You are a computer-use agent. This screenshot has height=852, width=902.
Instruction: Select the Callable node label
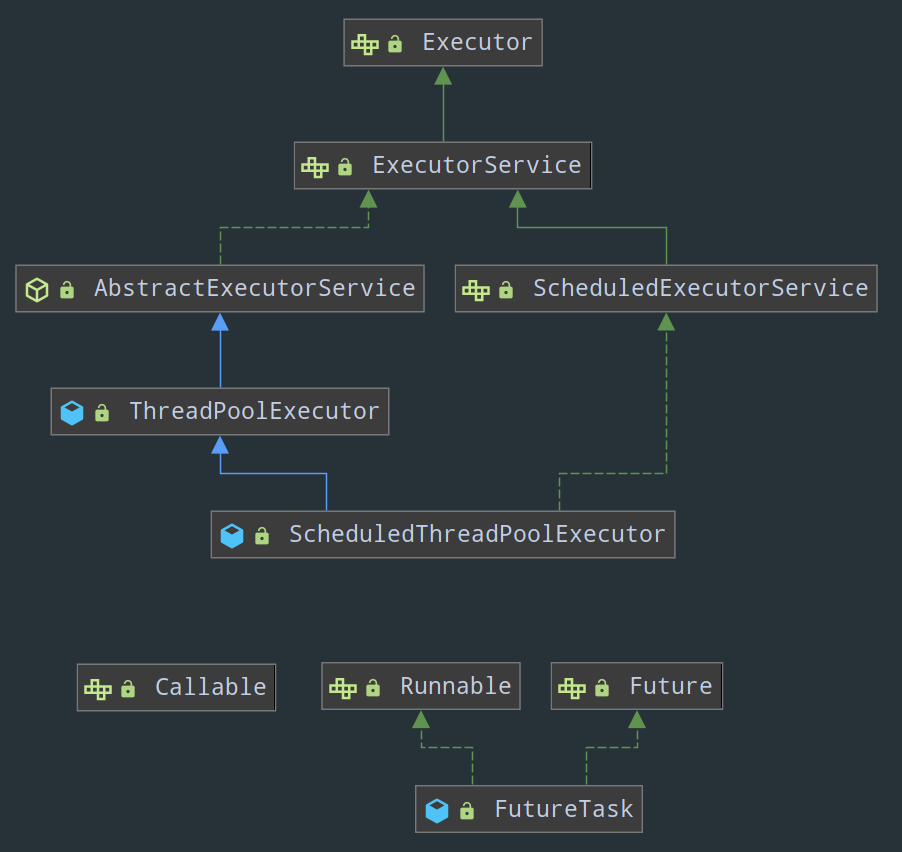click(x=210, y=687)
